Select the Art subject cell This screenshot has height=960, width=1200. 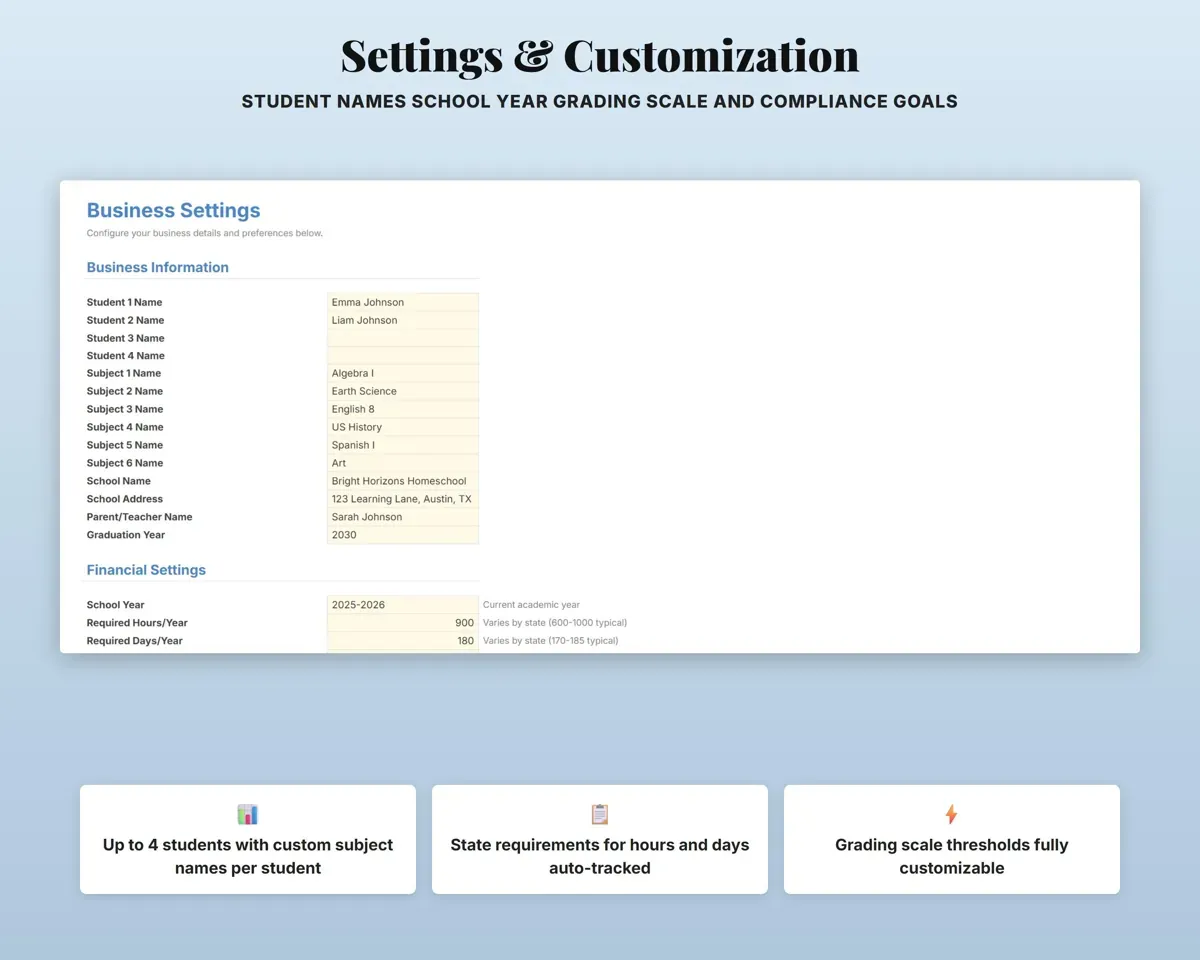point(403,464)
